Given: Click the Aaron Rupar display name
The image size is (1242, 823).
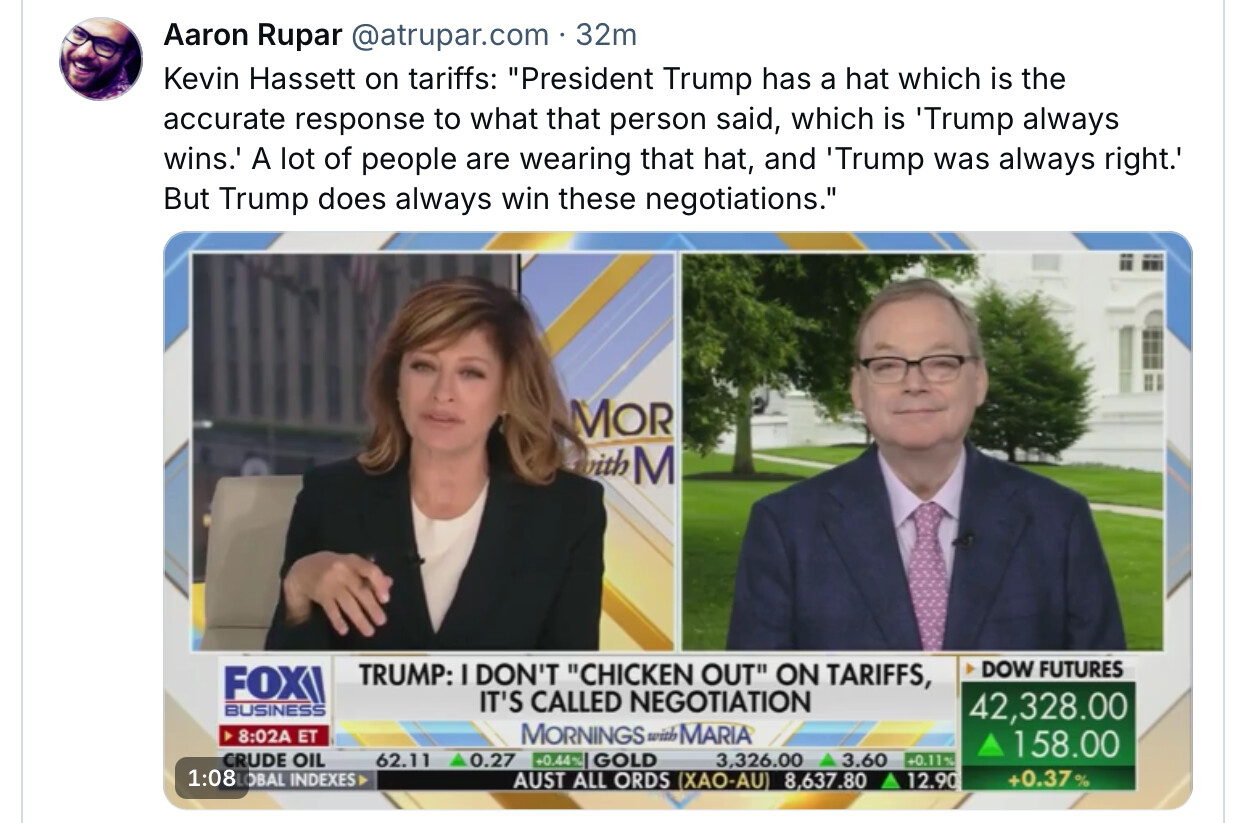Looking at the screenshot, I should (x=252, y=35).
